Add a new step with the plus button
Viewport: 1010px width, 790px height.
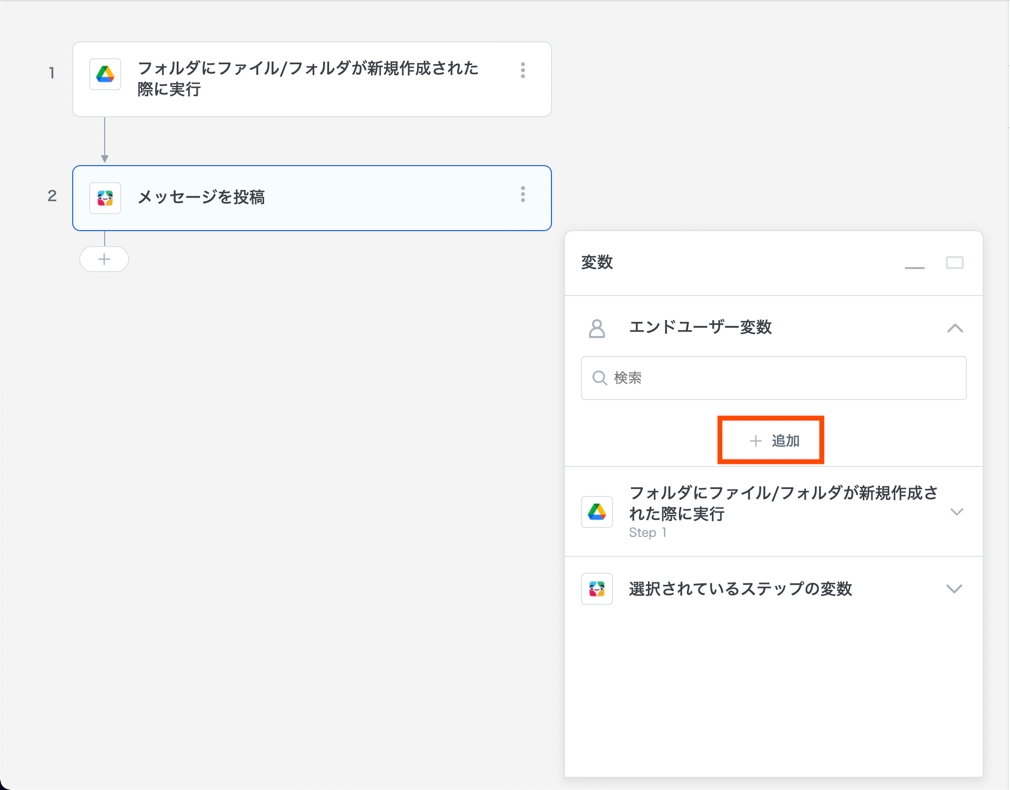pos(104,259)
